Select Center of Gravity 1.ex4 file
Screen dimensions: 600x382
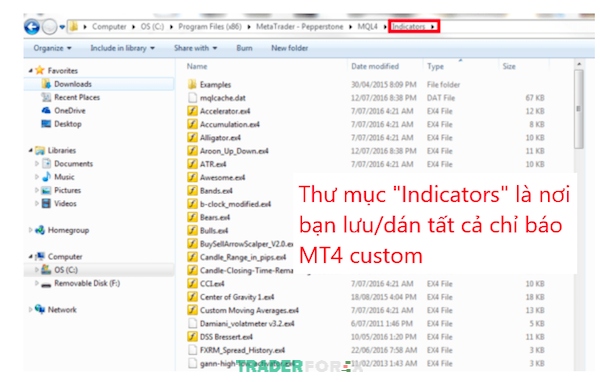[x=237, y=297]
